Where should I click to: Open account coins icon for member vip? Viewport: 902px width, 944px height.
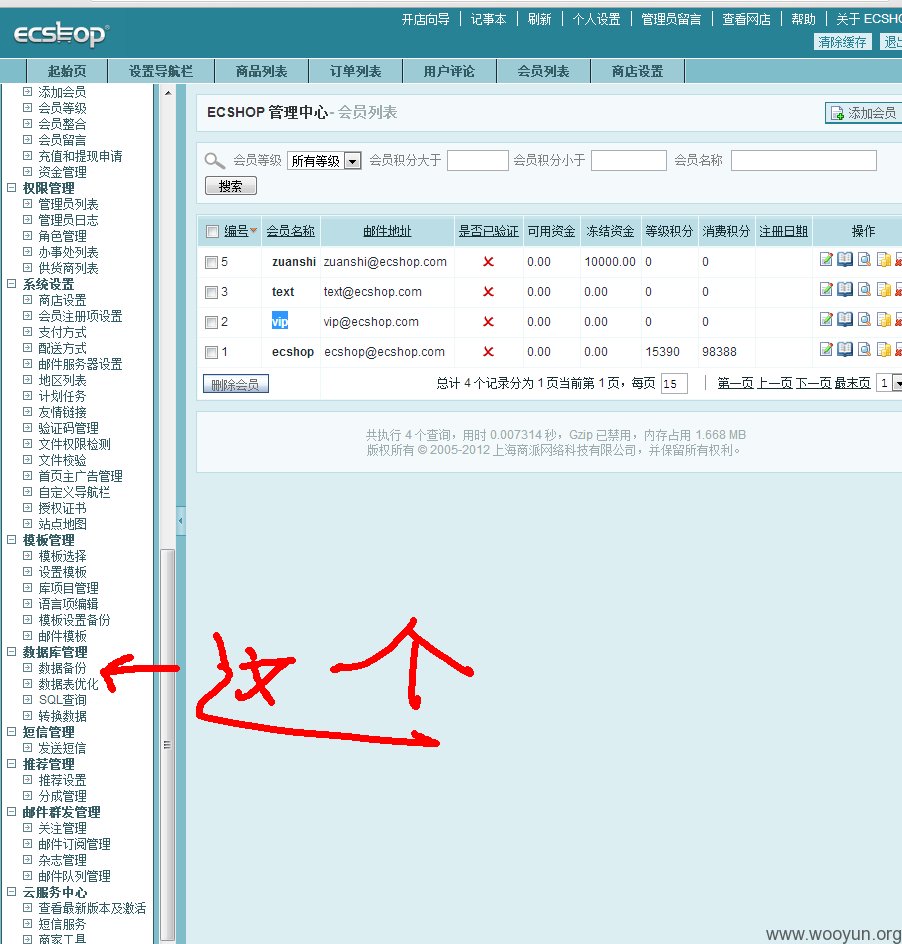pos(883,319)
